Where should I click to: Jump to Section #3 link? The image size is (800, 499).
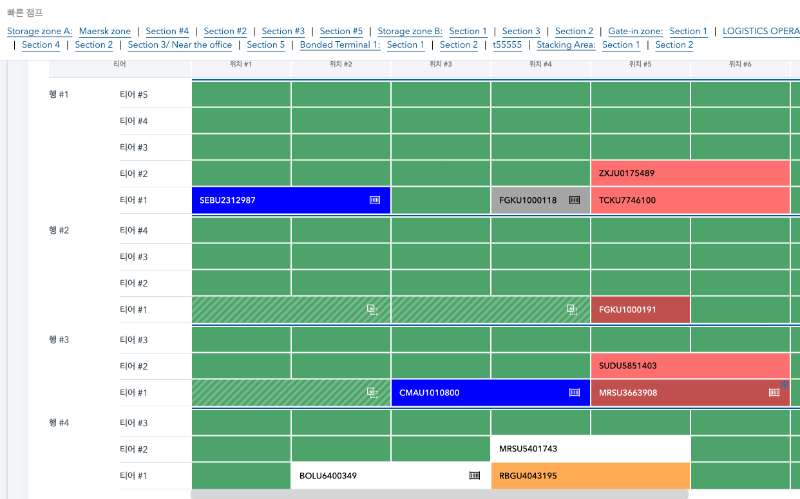coord(283,31)
